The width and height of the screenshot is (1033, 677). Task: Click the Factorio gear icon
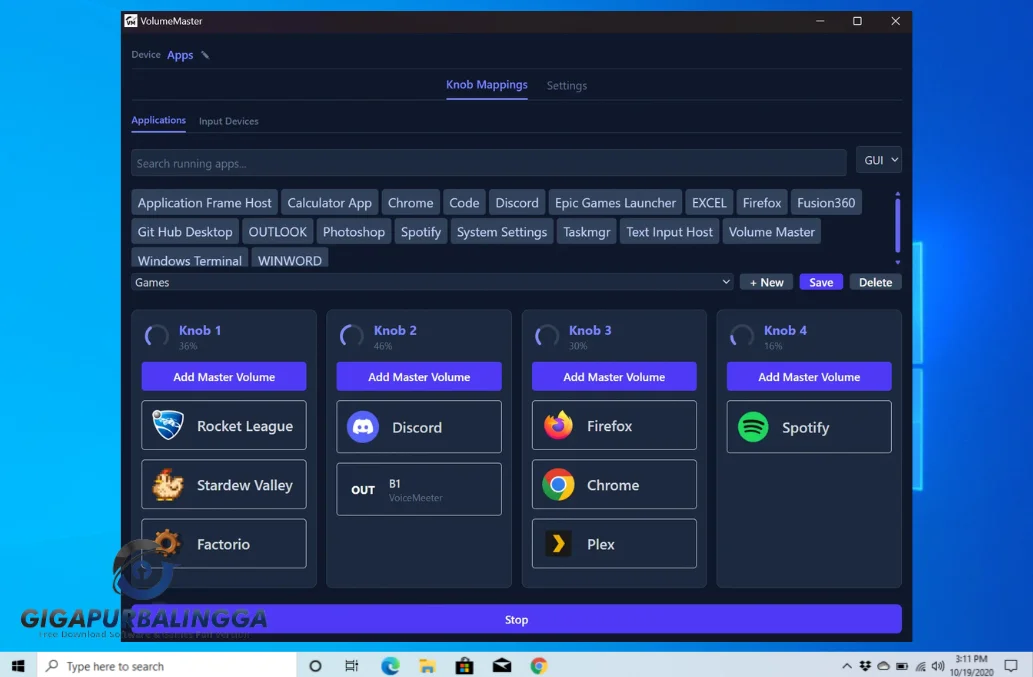tap(167, 544)
